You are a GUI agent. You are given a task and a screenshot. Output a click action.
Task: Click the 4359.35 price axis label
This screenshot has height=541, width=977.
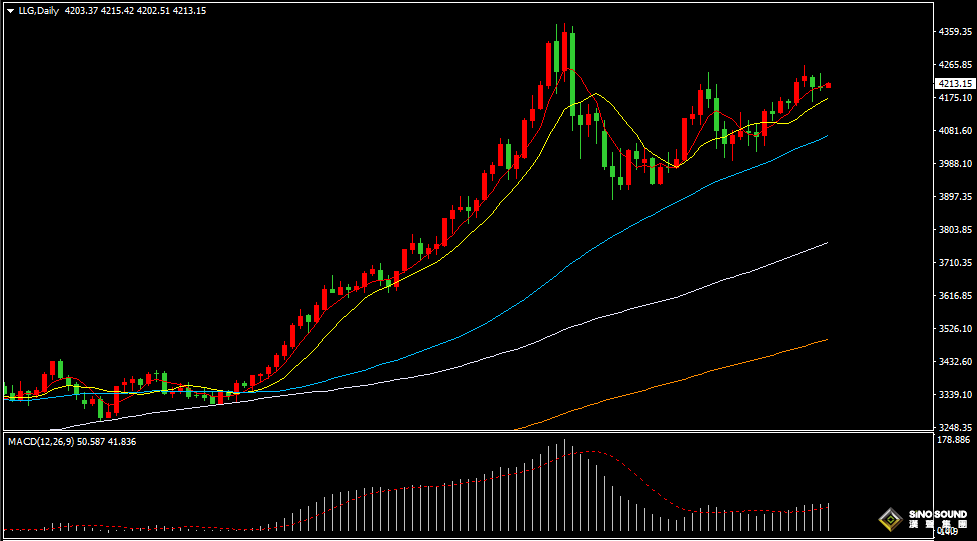(x=955, y=32)
